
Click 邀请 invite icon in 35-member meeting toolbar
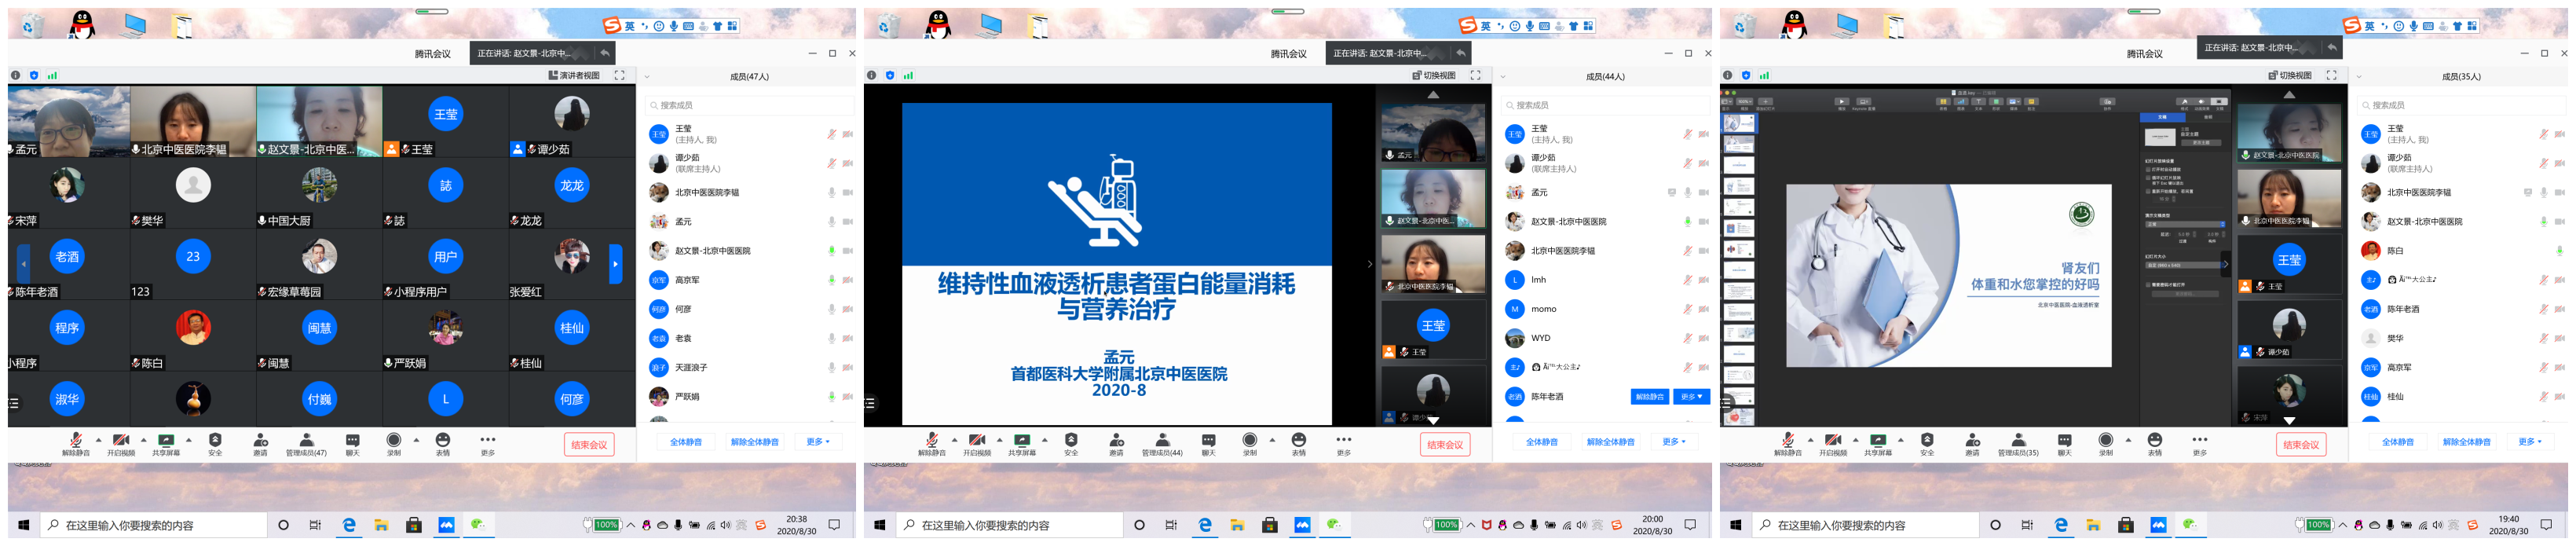[1972, 441]
